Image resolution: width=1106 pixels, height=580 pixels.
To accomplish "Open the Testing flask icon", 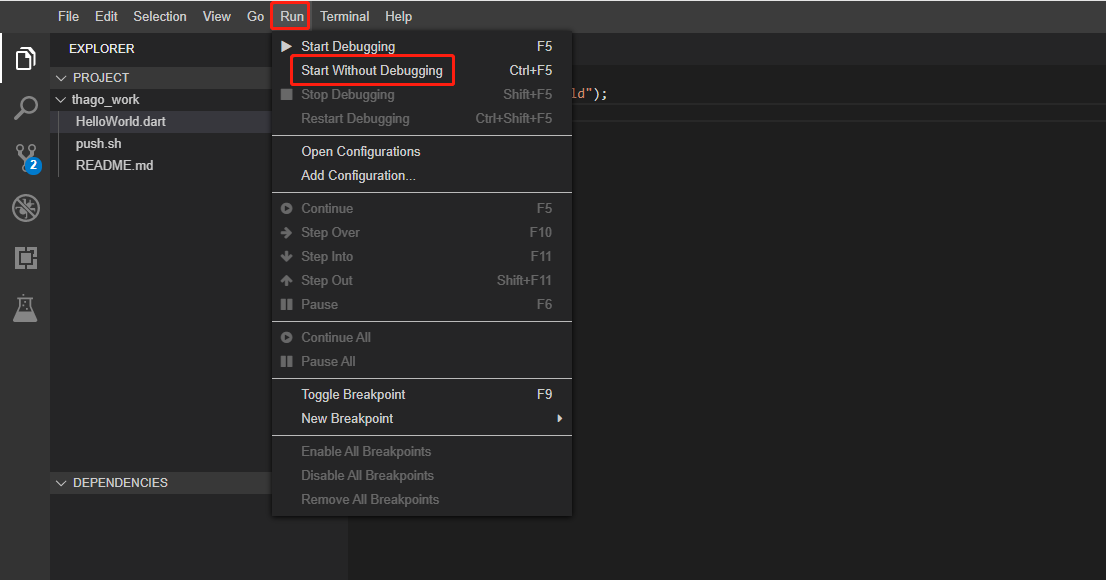I will [x=25, y=308].
